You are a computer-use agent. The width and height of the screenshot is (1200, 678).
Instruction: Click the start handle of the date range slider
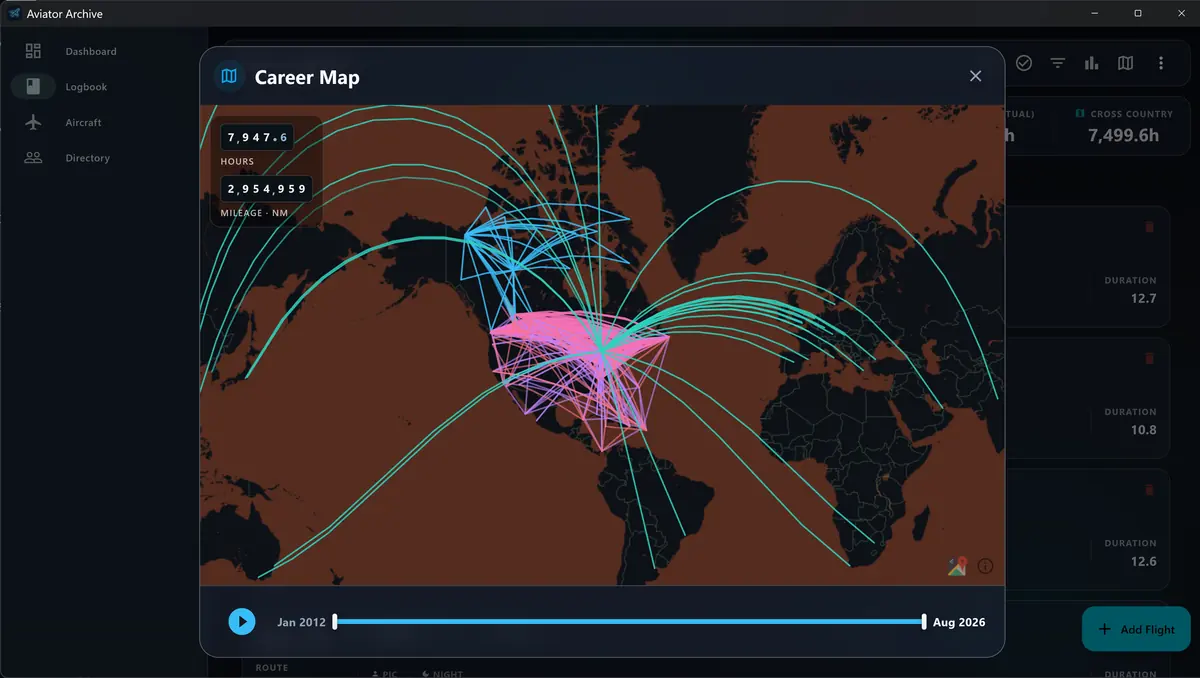(x=335, y=622)
